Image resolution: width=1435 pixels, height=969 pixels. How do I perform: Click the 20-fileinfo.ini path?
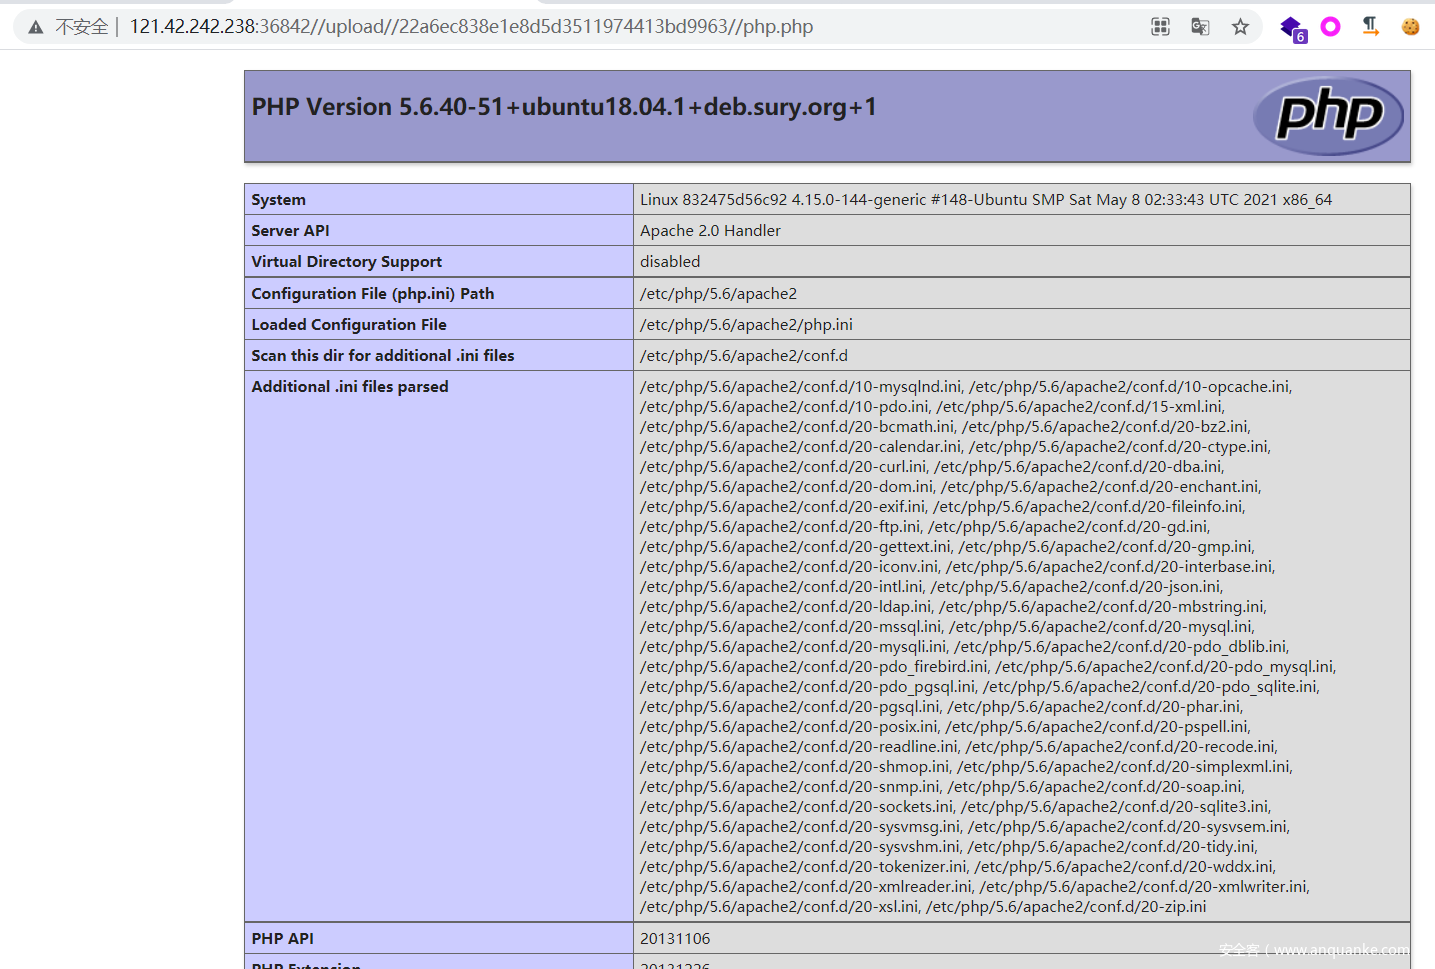[x=1089, y=507]
